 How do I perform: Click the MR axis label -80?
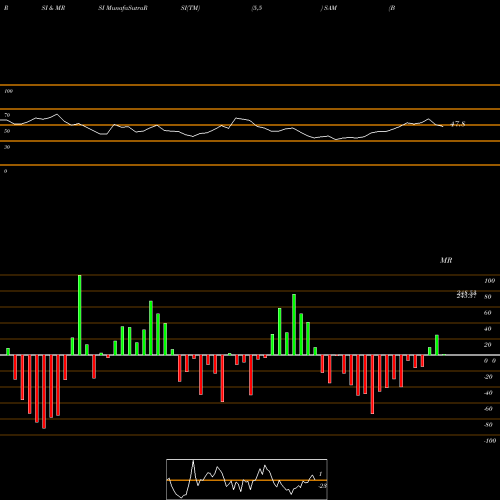tap(488, 425)
